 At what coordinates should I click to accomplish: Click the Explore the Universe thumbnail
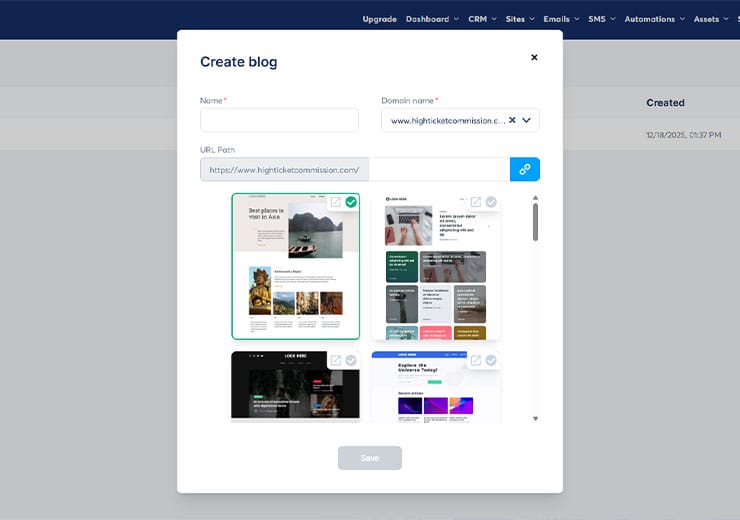pos(436,387)
